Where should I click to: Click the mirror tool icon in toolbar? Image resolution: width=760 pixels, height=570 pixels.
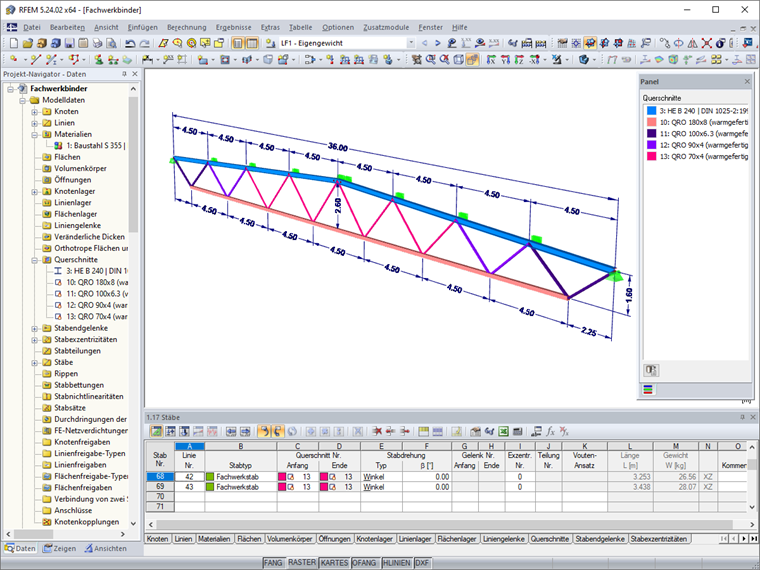[x=693, y=43]
